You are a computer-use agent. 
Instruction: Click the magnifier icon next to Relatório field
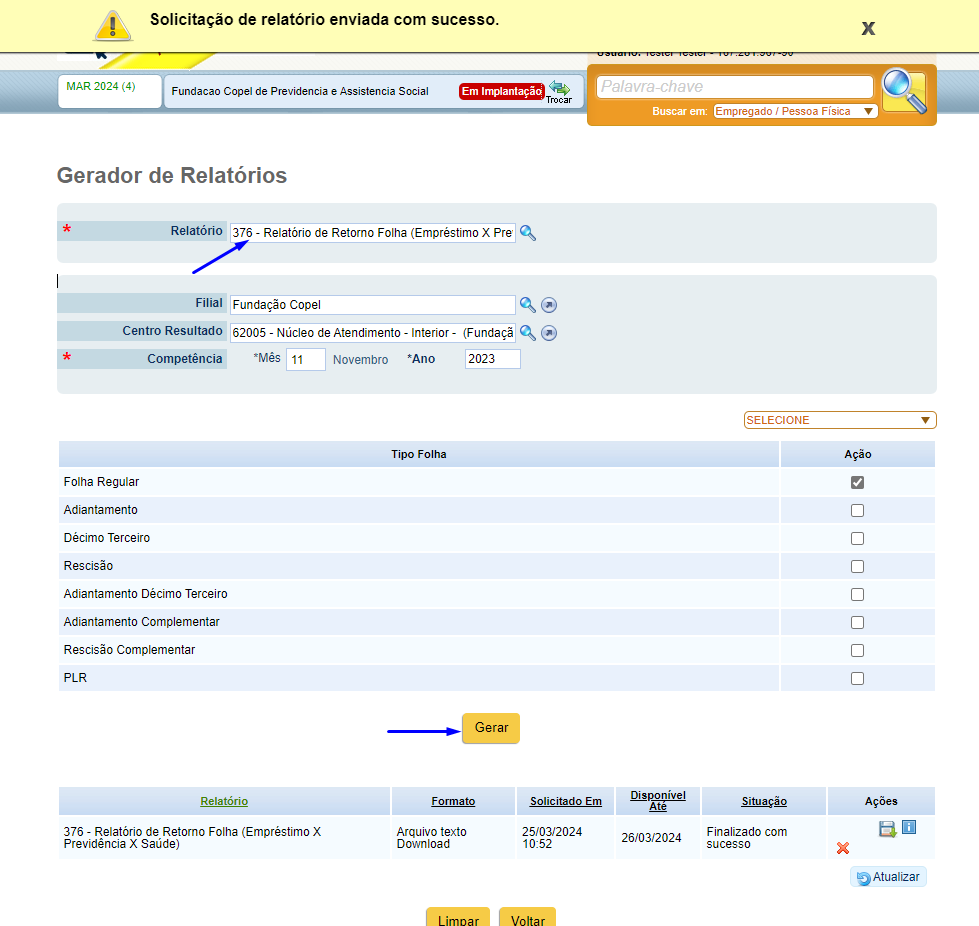point(528,233)
